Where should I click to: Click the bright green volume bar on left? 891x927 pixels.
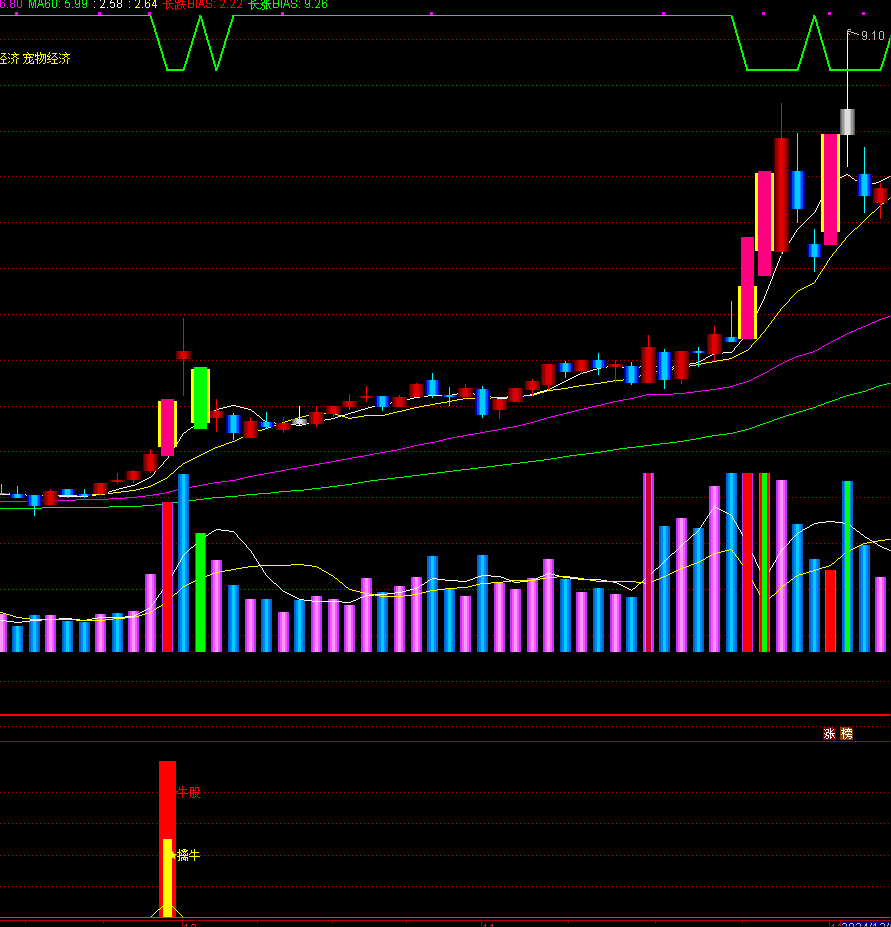click(x=200, y=592)
